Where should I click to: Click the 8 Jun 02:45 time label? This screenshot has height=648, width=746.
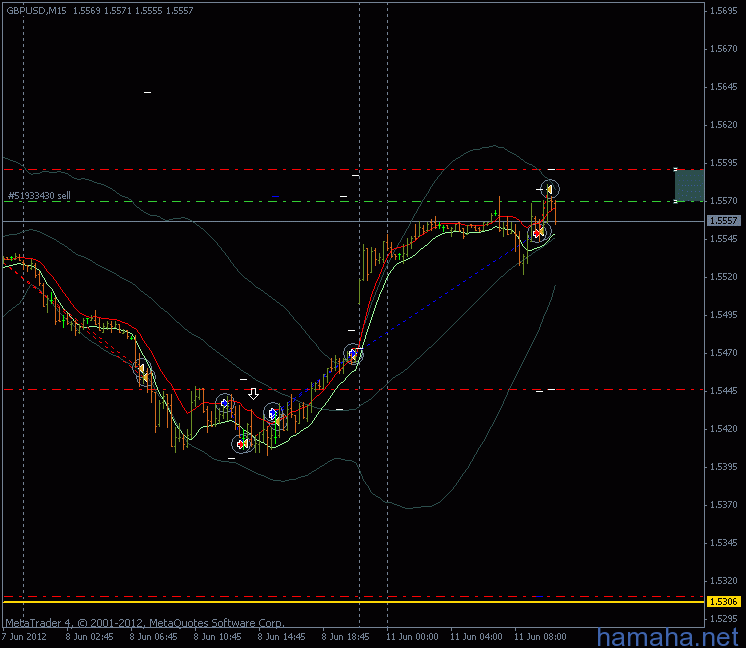[x=89, y=637]
